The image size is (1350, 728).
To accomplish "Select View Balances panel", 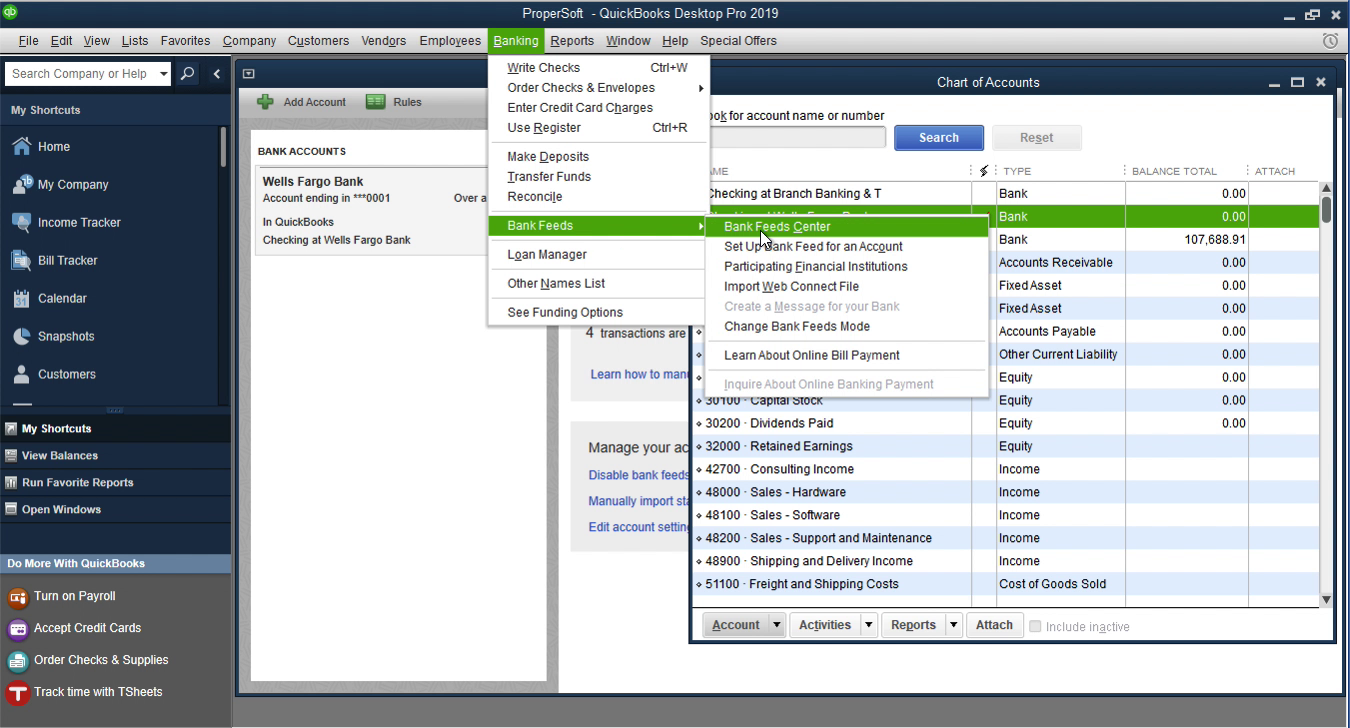I will (115, 455).
